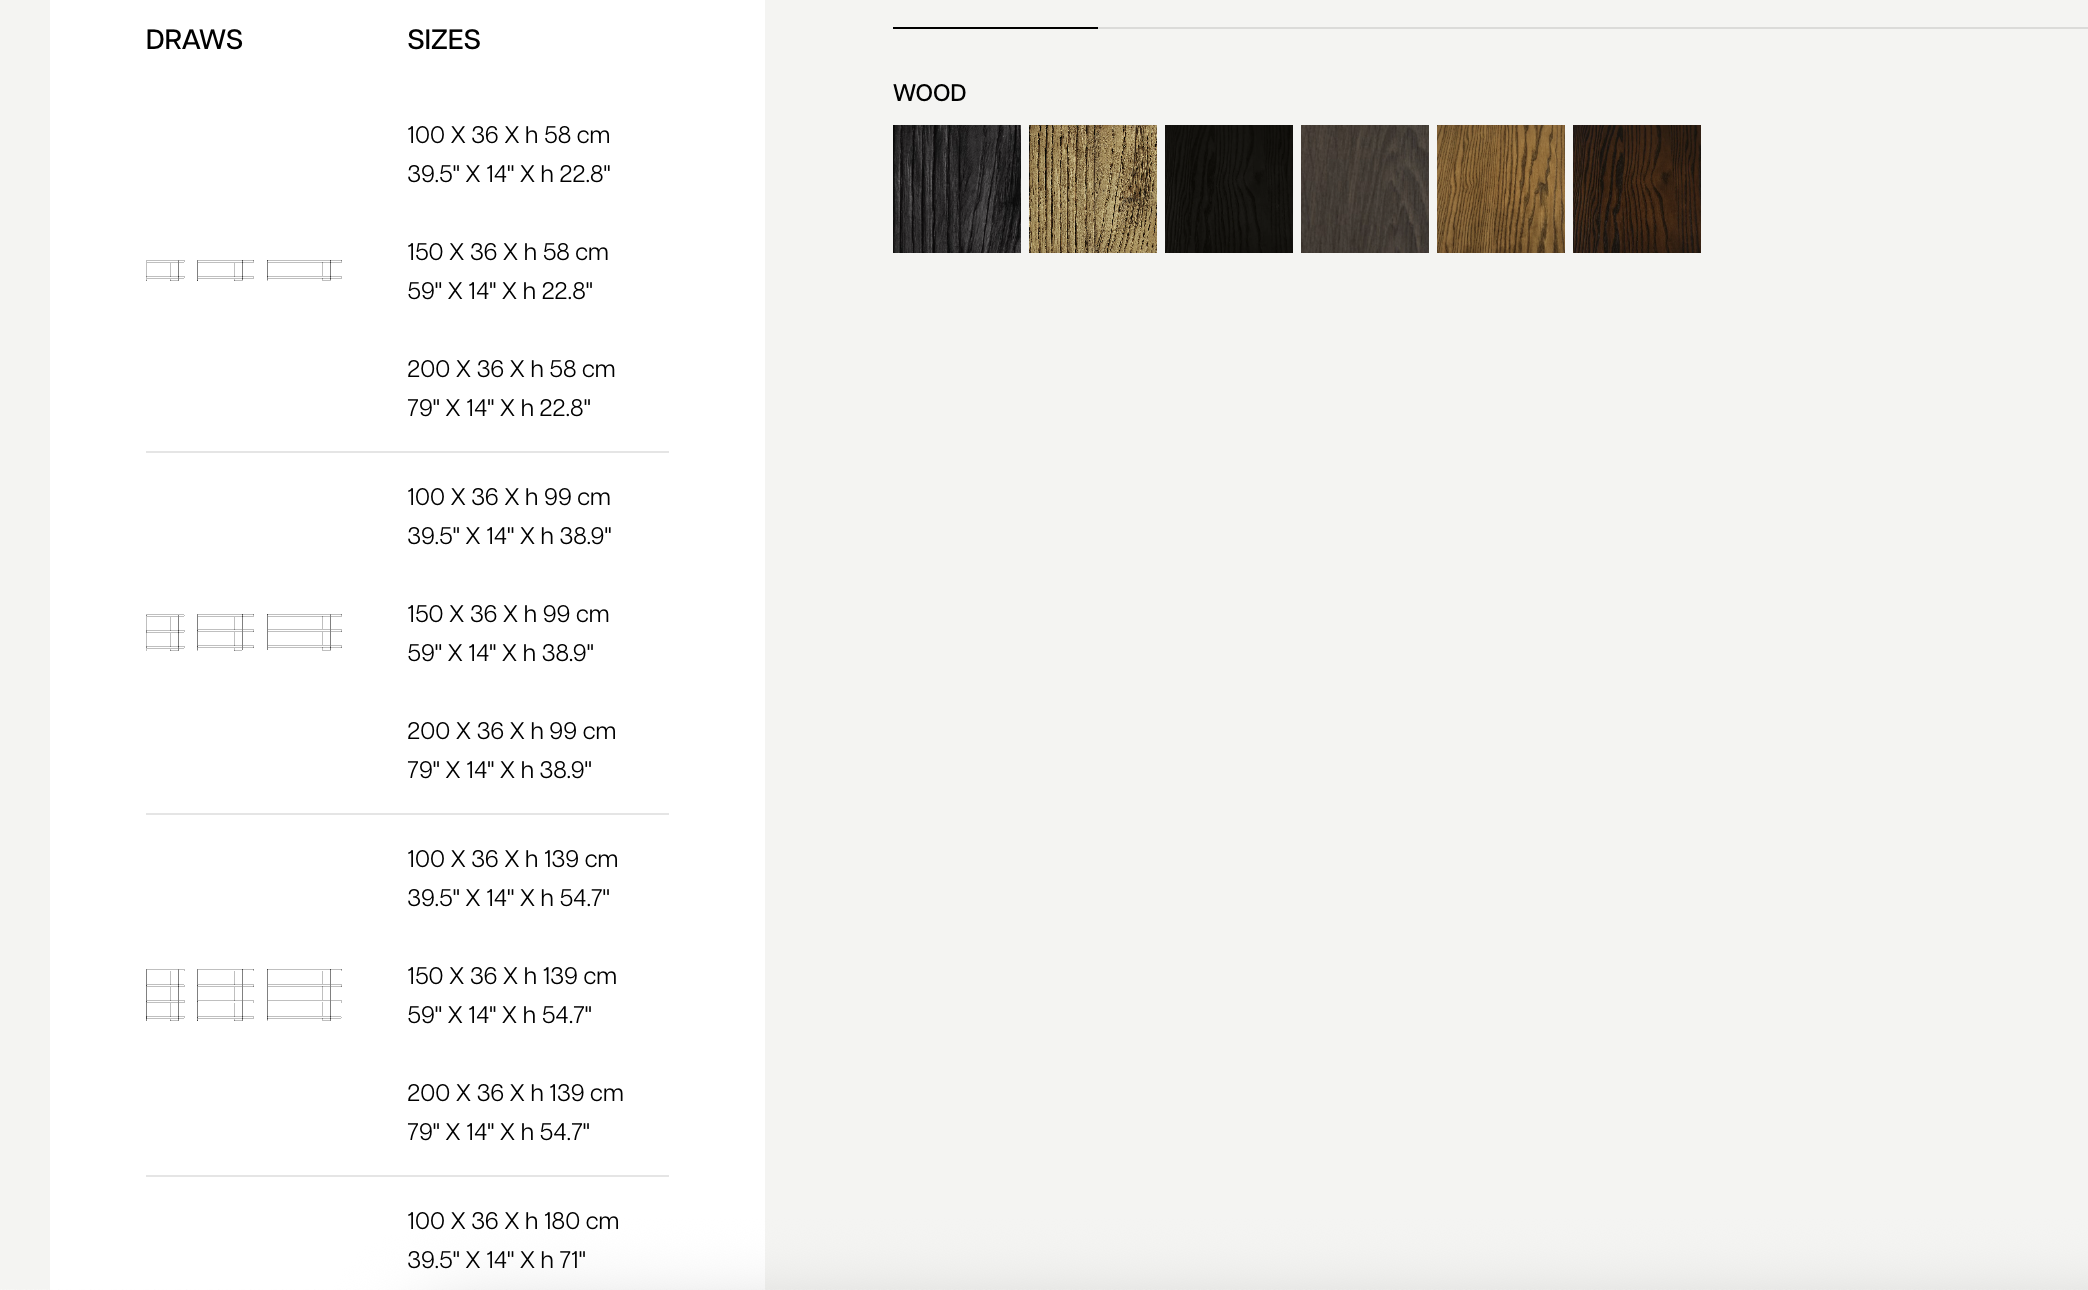Click the DRAWS column heading
Image resolution: width=2088 pixels, height=1290 pixels.
click(x=194, y=40)
